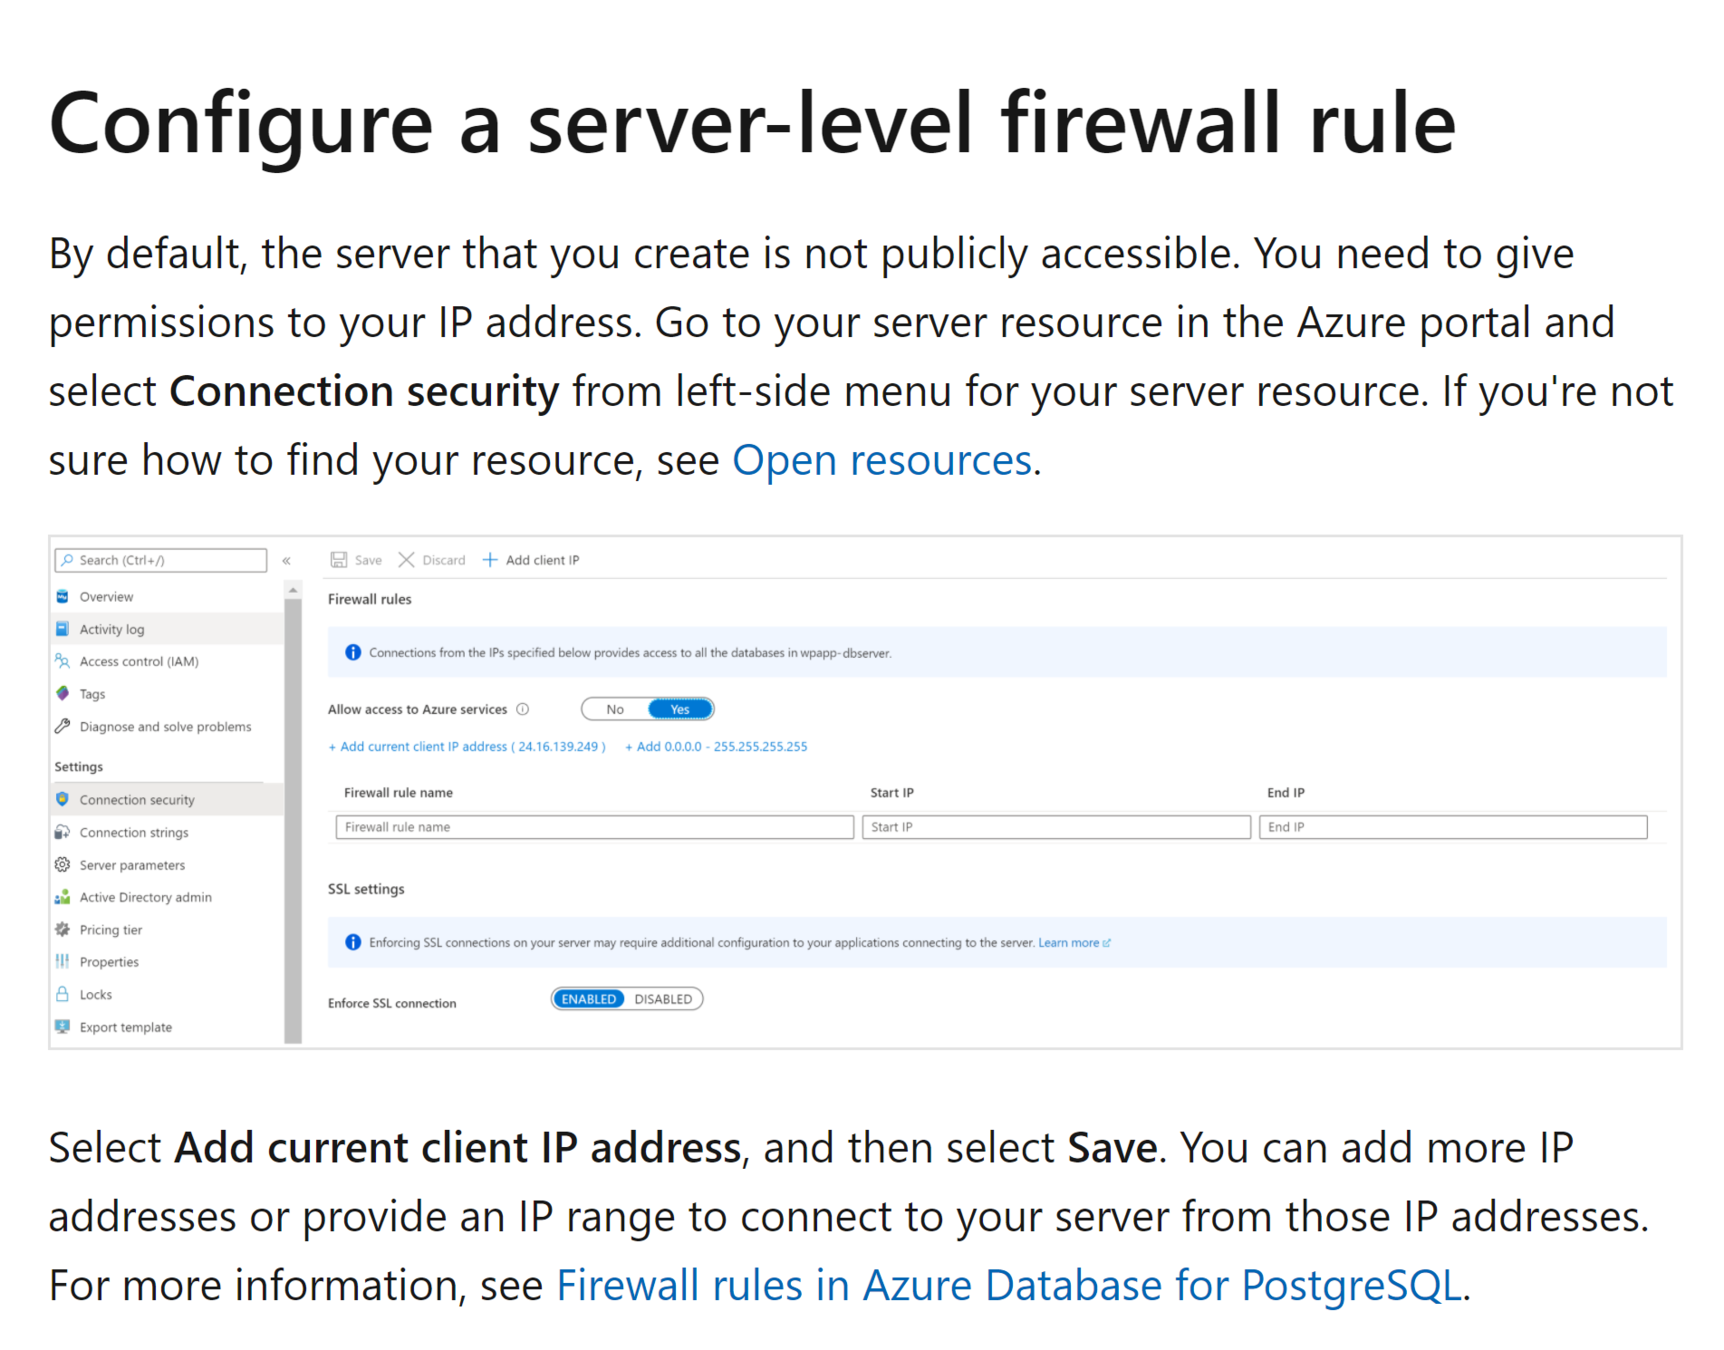Screen dimensions: 1724x1350
Task: Click the Connection security shield icon
Action: (63, 799)
